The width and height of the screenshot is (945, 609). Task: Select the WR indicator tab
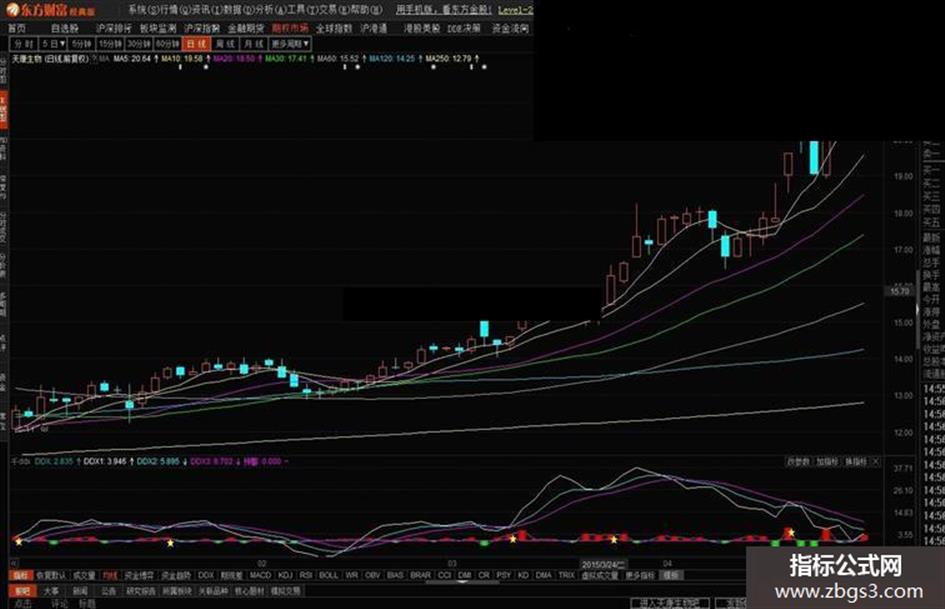click(352, 576)
